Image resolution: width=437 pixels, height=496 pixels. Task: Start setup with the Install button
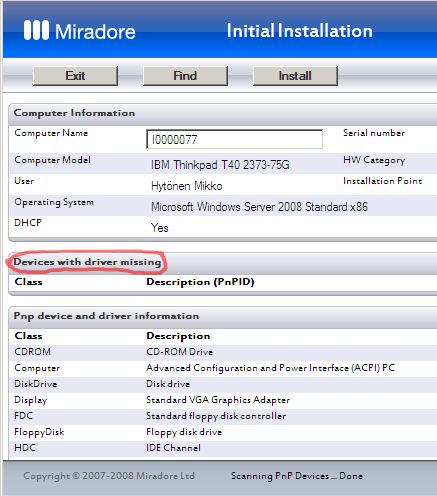pyautogui.click(x=295, y=76)
